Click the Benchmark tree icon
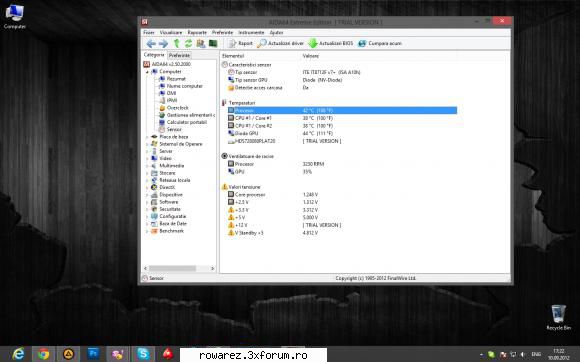This screenshot has width=580, height=362. 155,231
